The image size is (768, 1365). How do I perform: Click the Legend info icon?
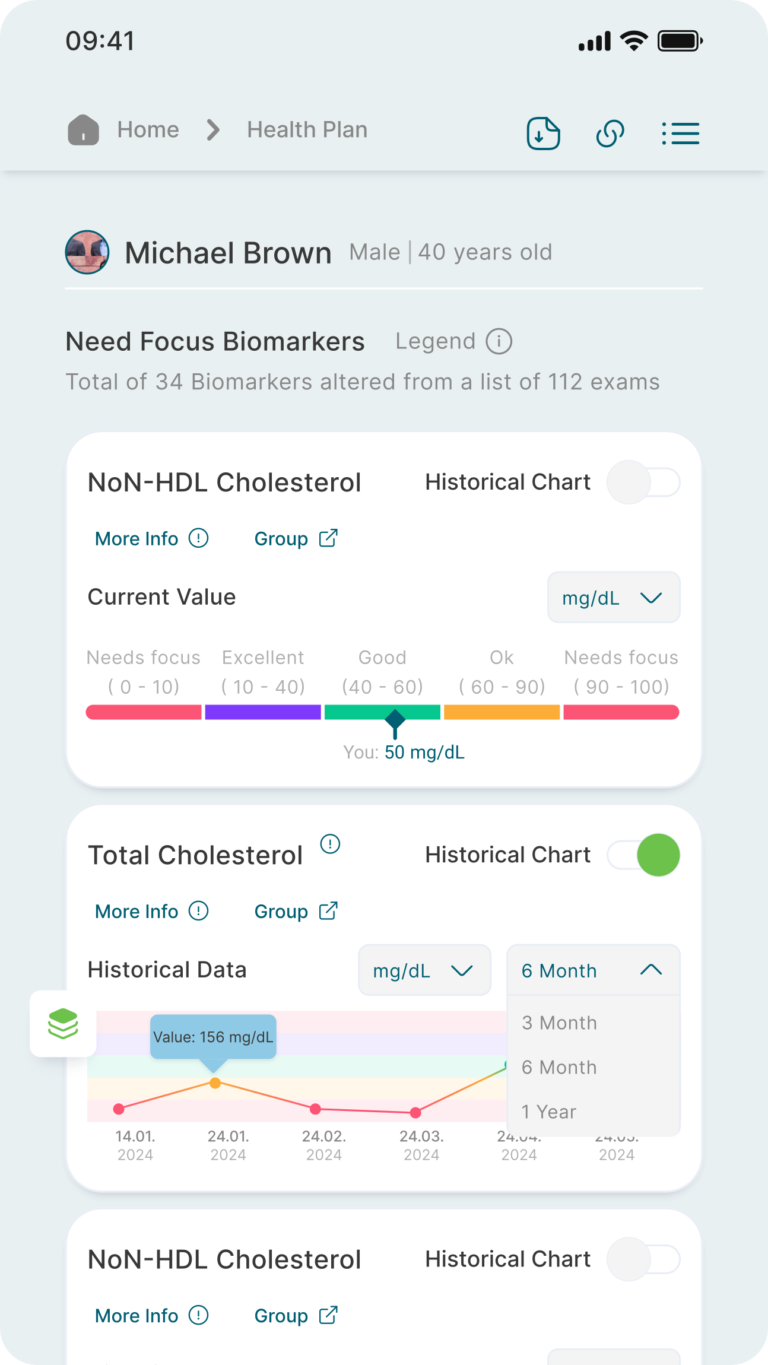499,342
